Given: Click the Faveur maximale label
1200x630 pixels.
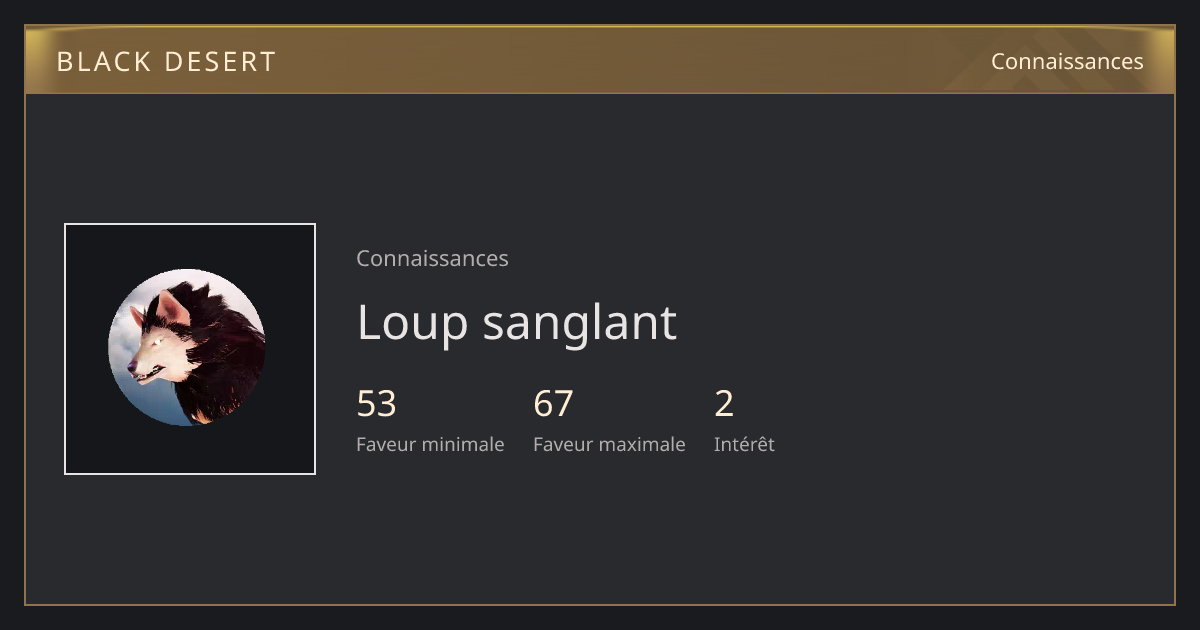Looking at the screenshot, I should 609,444.
